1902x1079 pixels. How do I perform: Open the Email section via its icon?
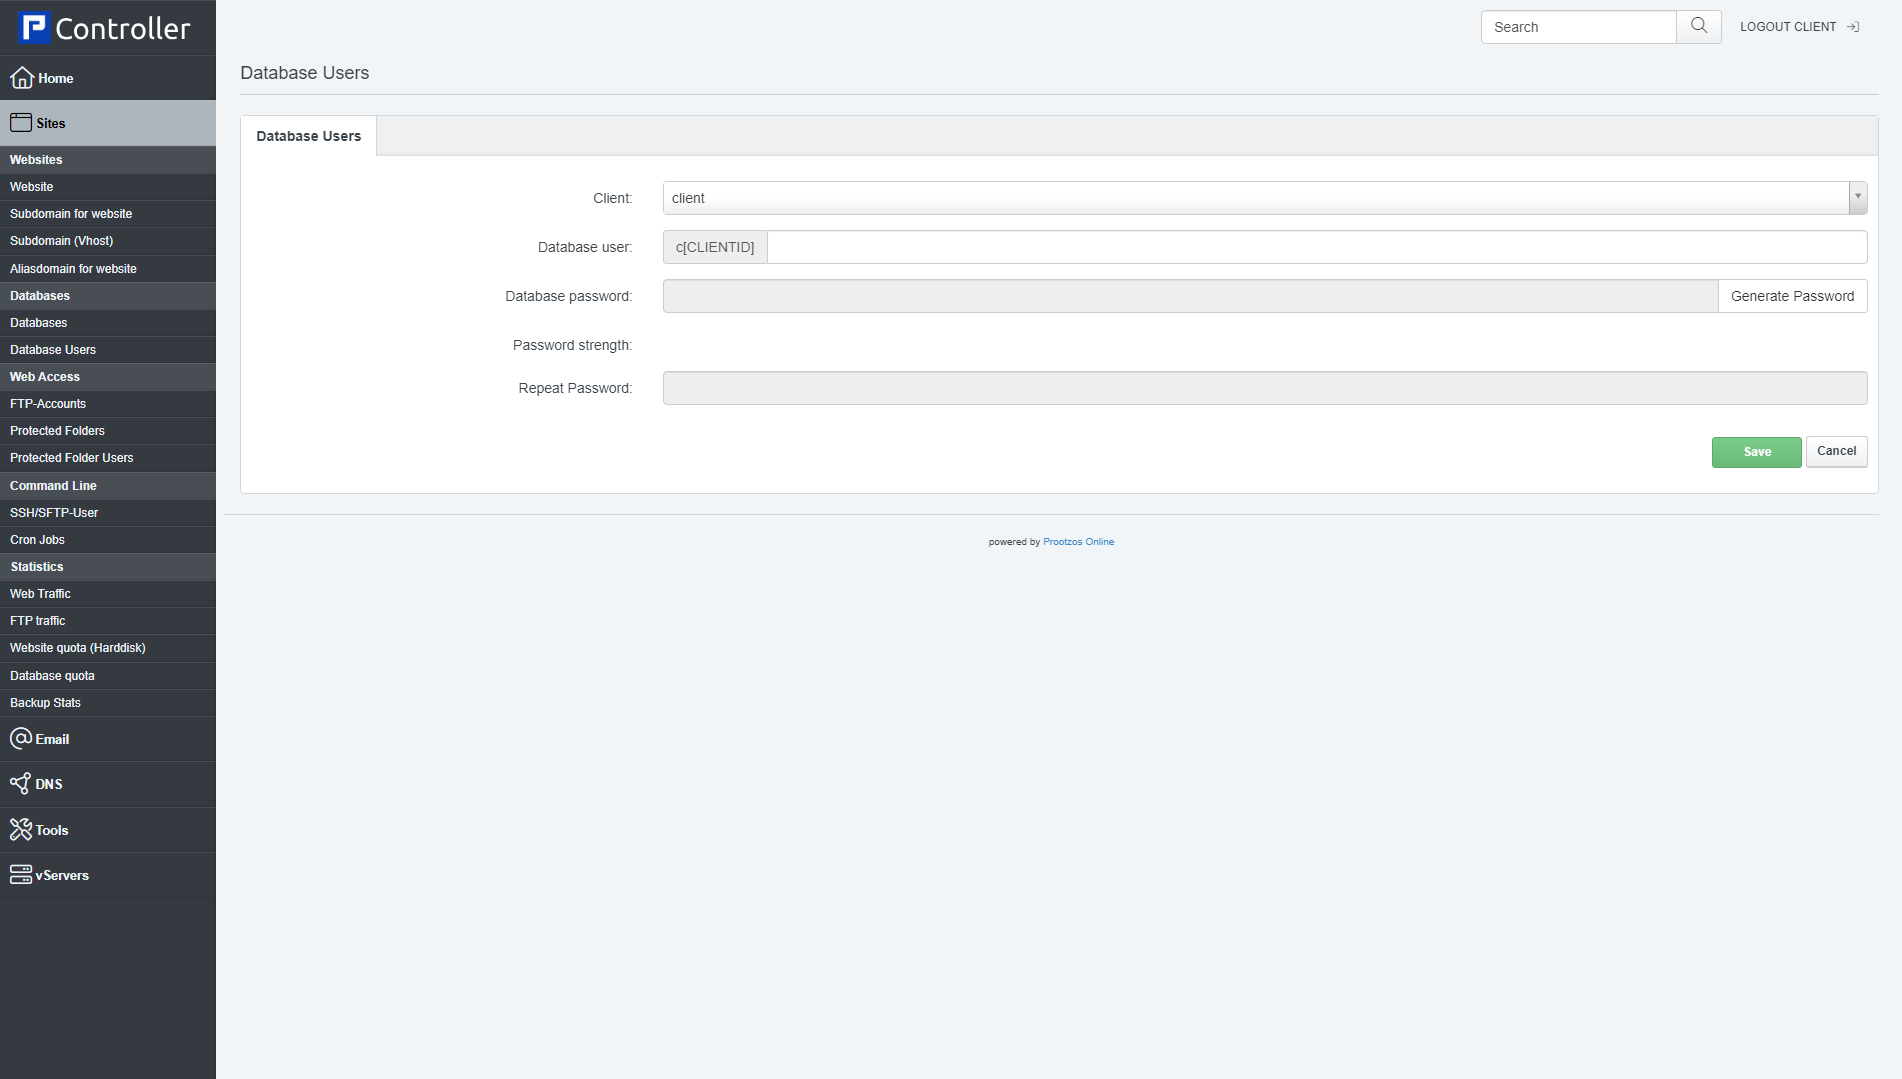[21, 738]
